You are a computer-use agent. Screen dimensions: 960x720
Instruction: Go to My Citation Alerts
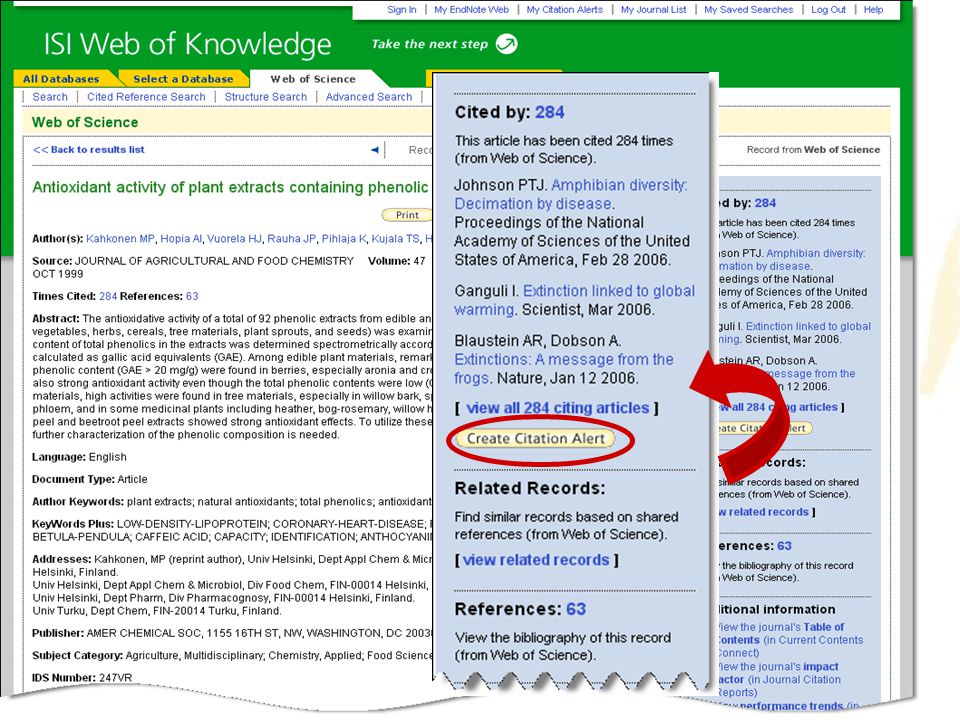[x=564, y=10]
